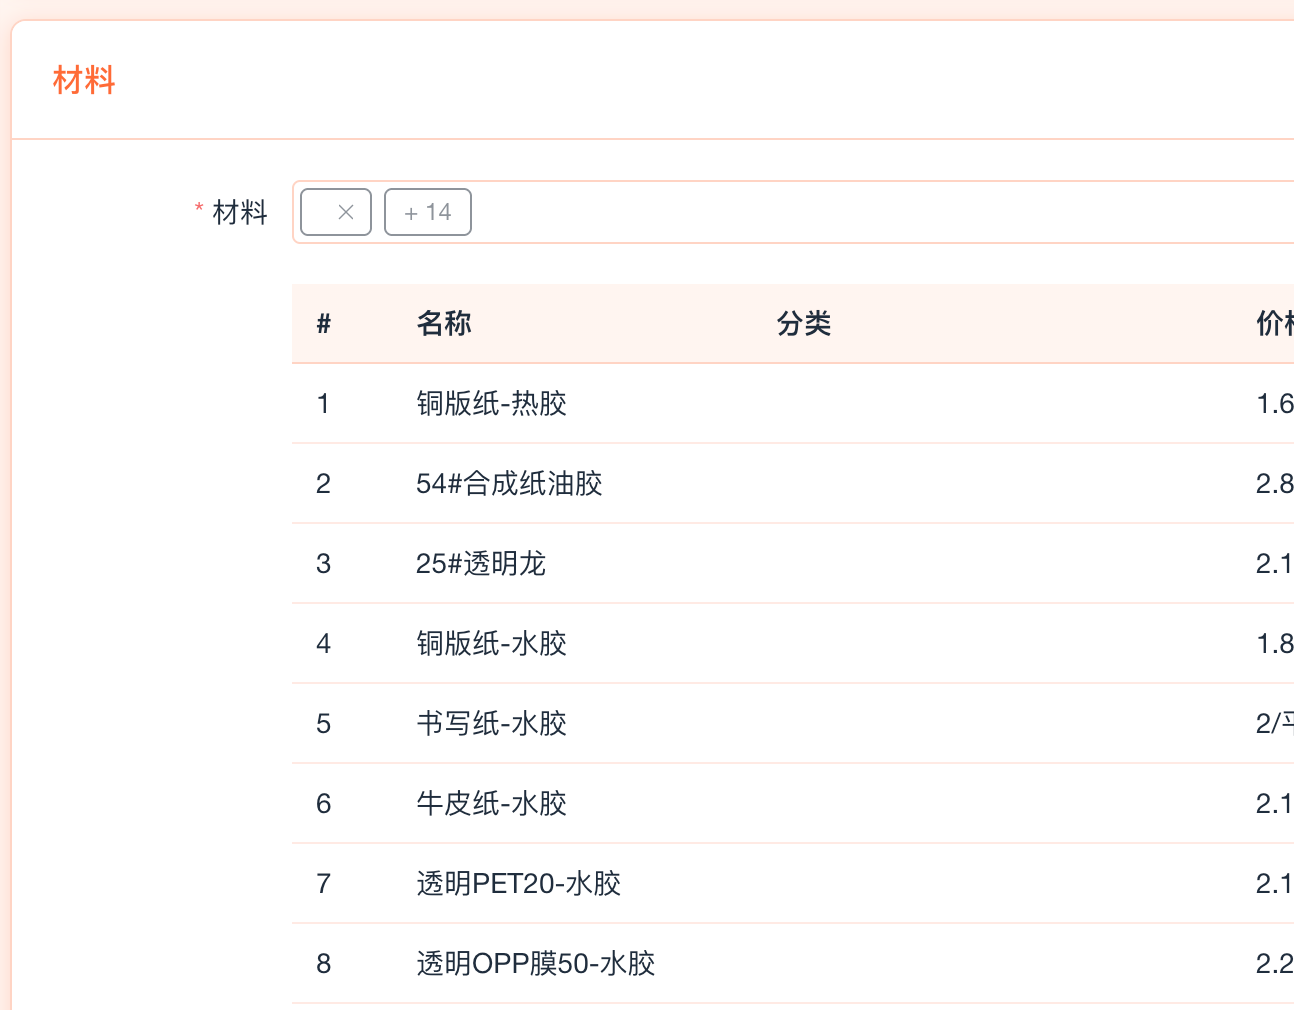Select row 书写纸-水胶
The height and width of the screenshot is (1010, 1294).
point(492,723)
